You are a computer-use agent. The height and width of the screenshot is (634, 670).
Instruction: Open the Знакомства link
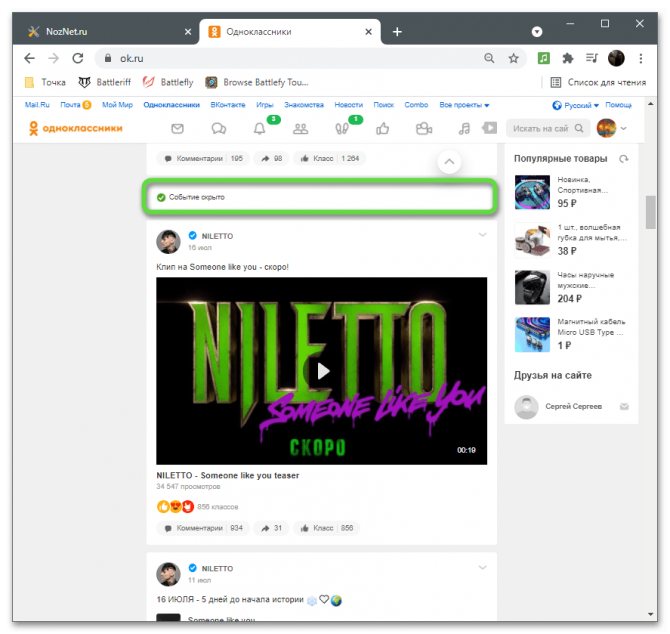pyautogui.click(x=304, y=105)
